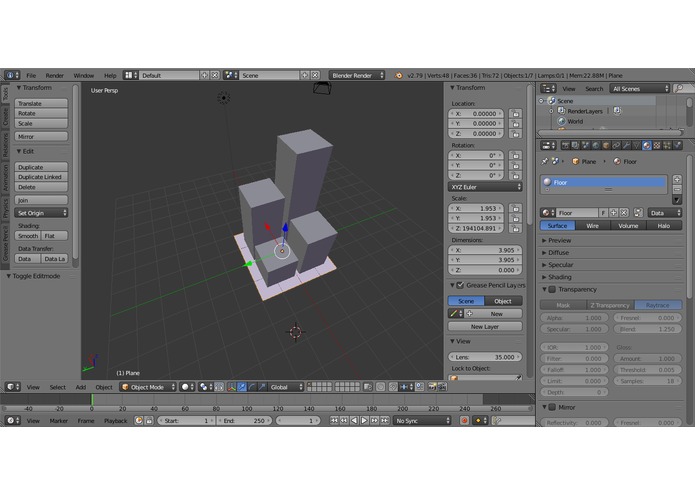Select Object grease pencil source
The image size is (695, 494).
pos(503,301)
